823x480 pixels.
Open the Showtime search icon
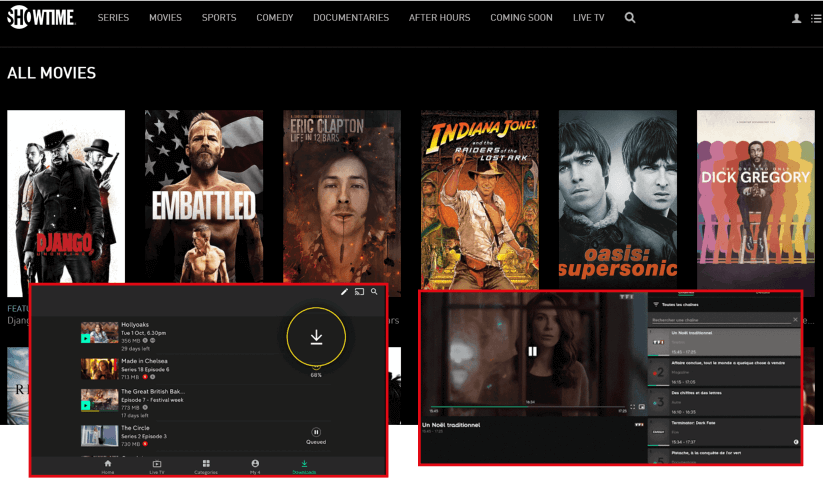[630, 18]
